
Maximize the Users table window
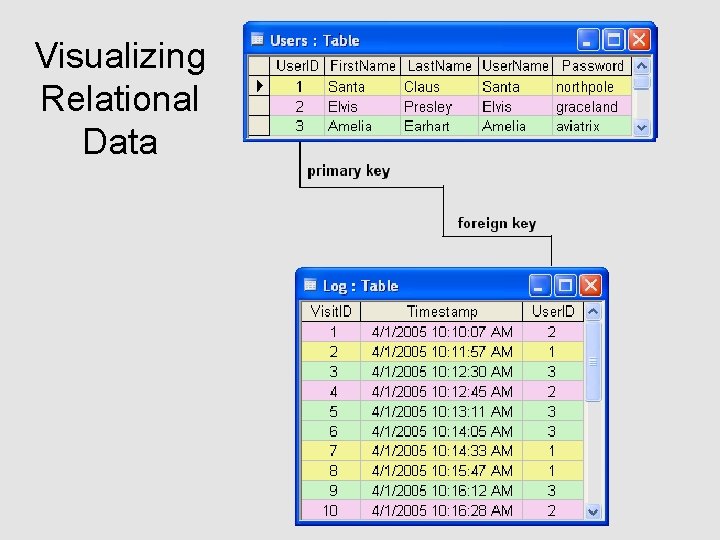point(613,39)
